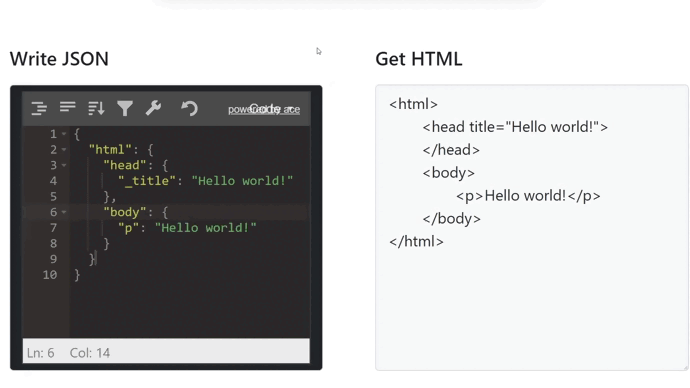Collapse the "html" object on line 2

click(64, 150)
